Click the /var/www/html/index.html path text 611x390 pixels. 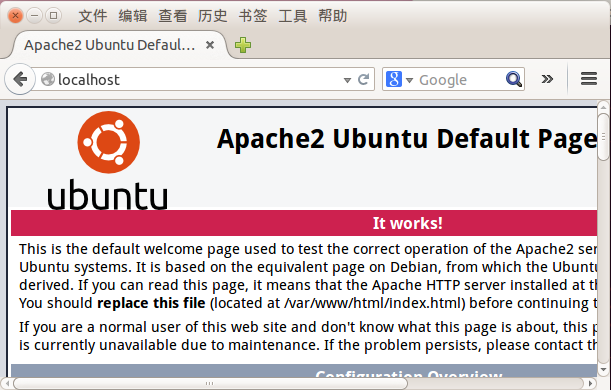373,303
